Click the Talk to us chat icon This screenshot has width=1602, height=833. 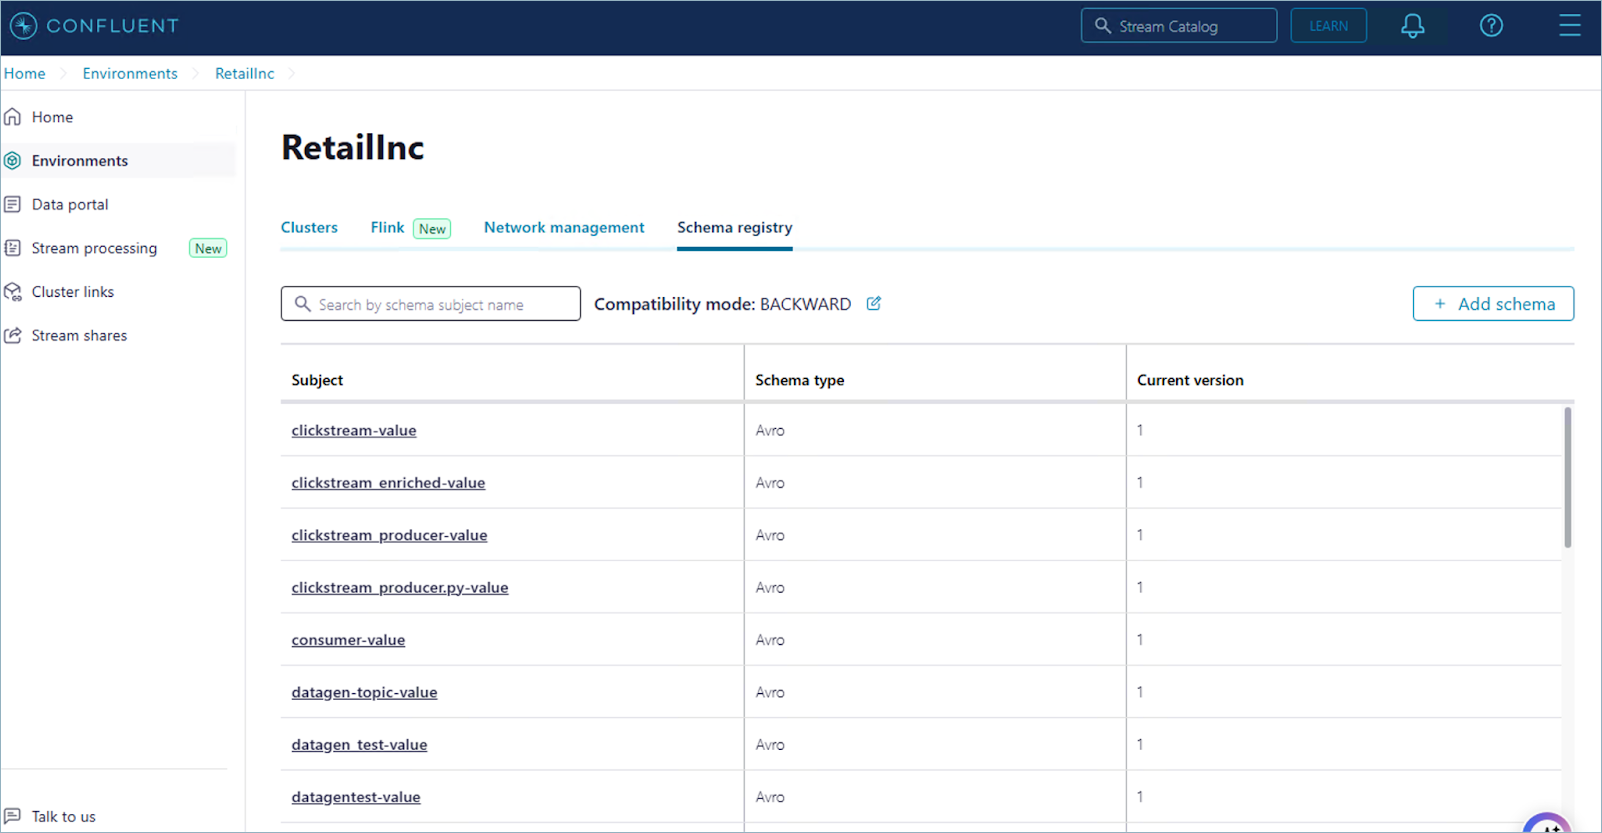13,816
